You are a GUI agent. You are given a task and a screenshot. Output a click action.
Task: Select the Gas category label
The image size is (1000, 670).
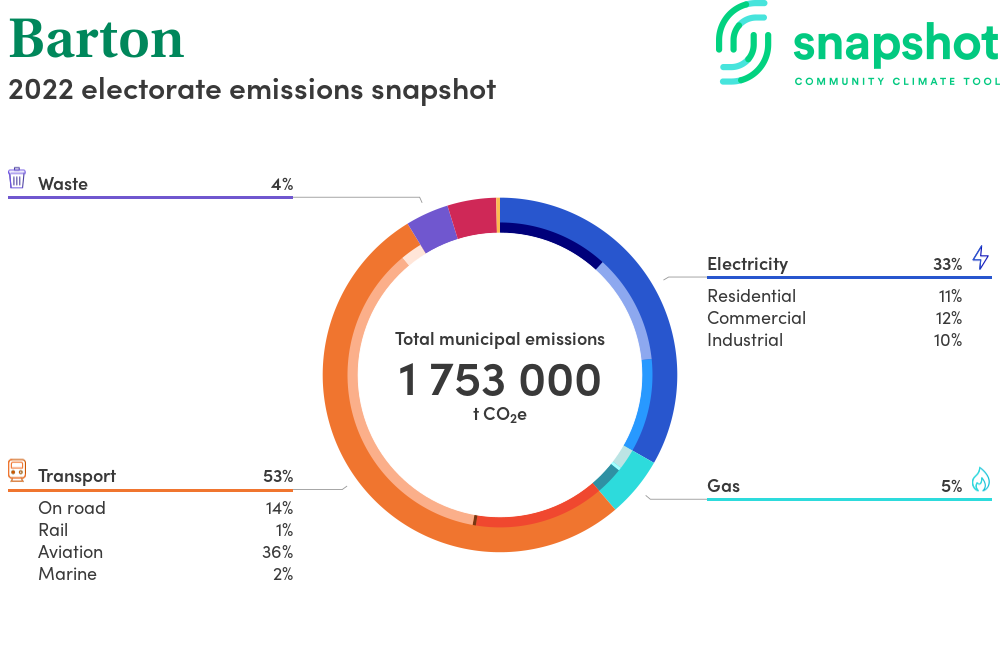pyautogui.click(x=723, y=486)
